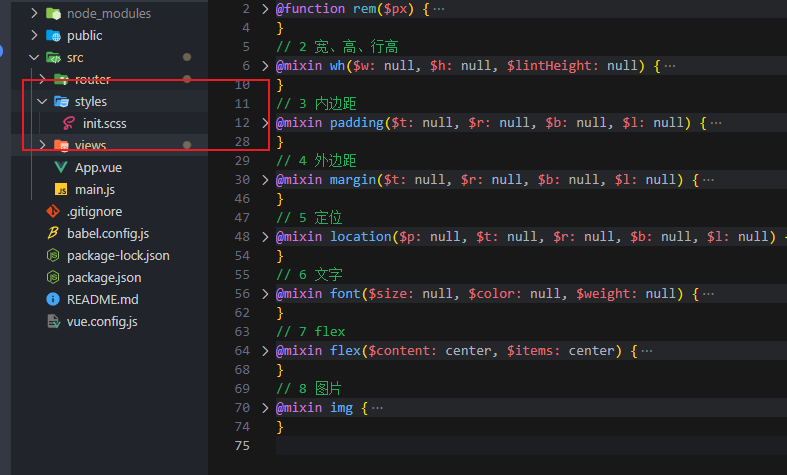Click the public folder globe icon
787x475 pixels.
(x=53, y=36)
